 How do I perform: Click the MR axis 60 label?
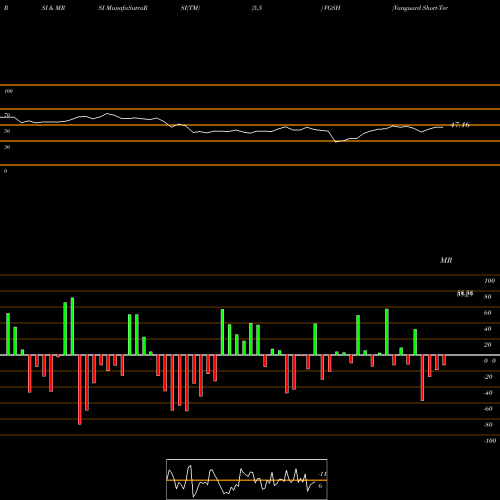point(488,313)
